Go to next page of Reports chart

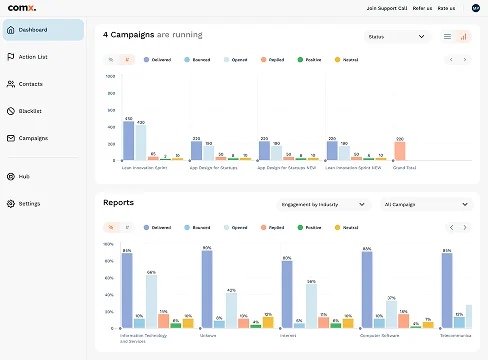[x=465, y=227]
